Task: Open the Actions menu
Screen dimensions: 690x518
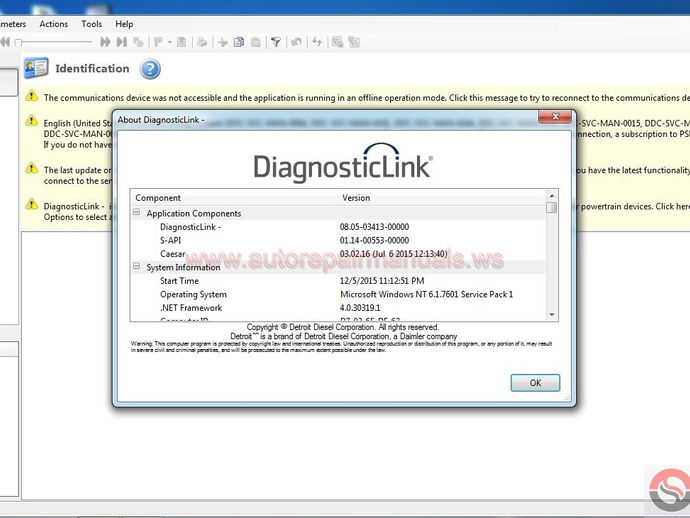Action: coord(54,24)
